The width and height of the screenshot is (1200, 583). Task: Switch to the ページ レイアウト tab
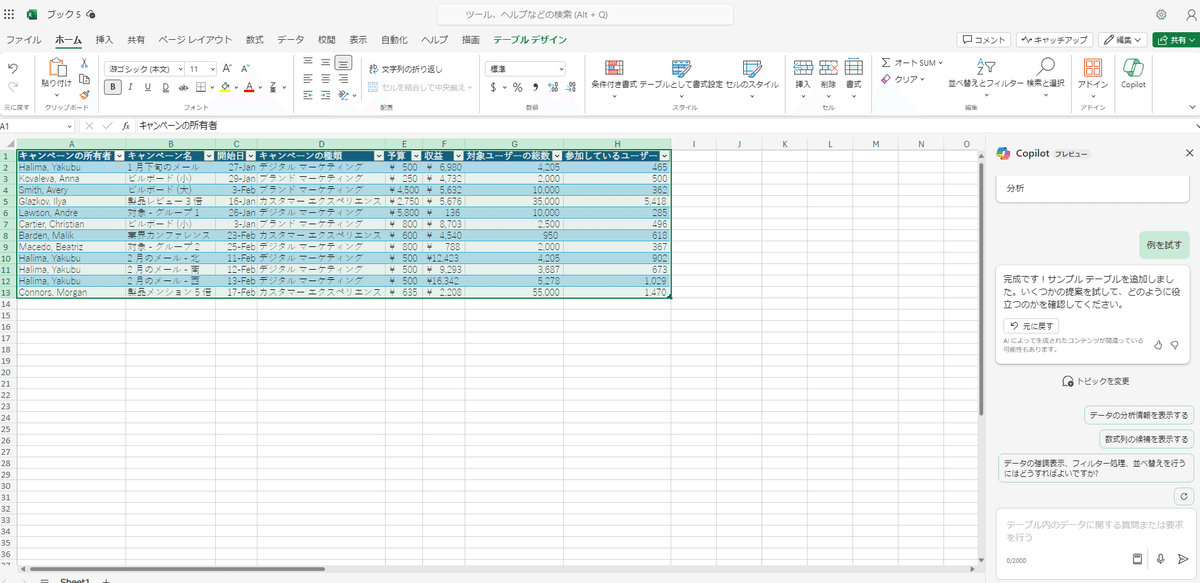195,40
